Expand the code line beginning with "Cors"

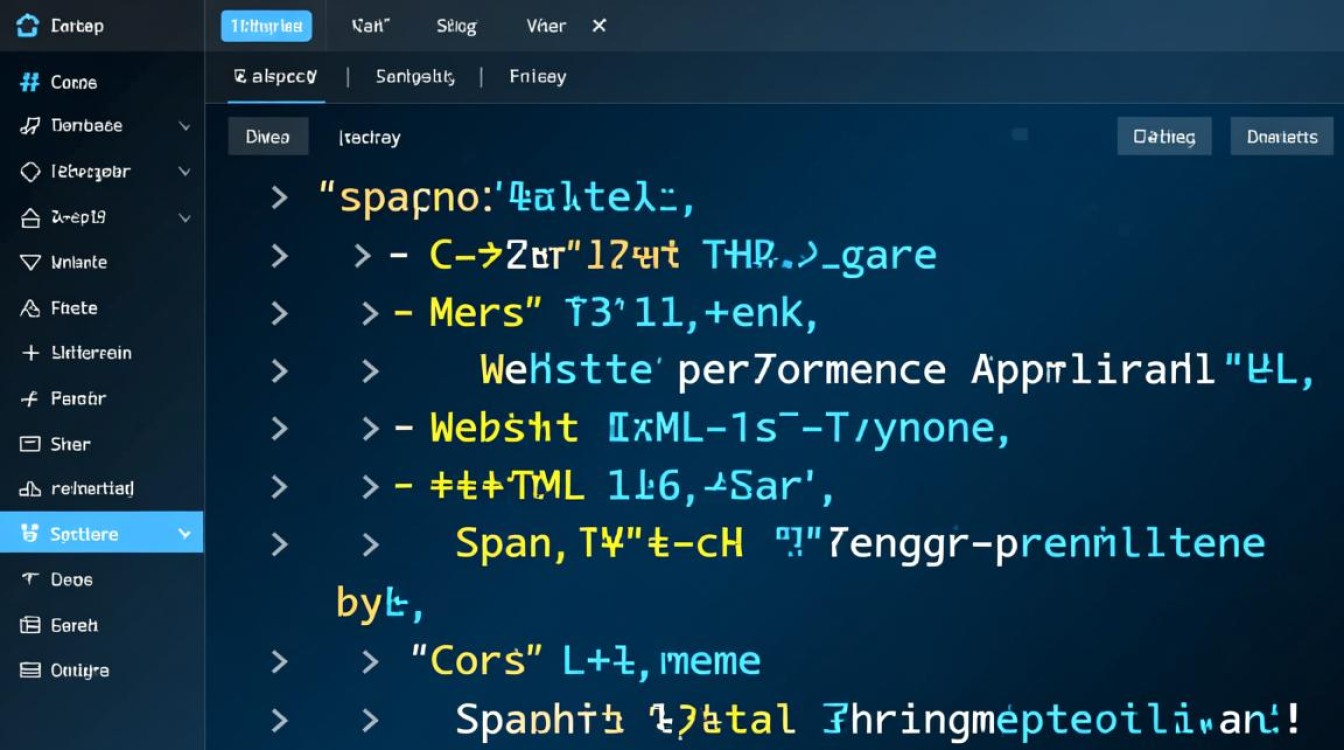370,661
